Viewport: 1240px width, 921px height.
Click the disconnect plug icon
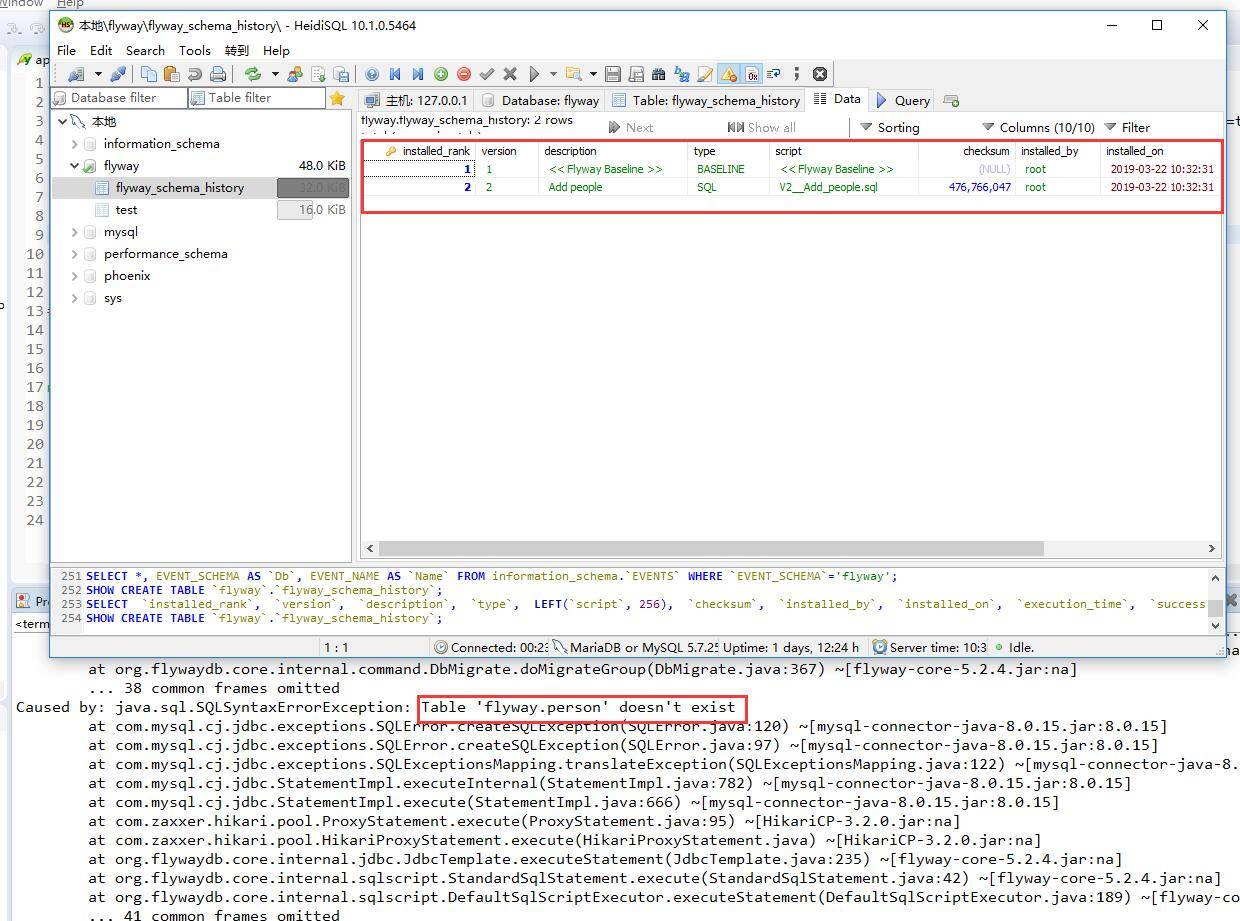(118, 74)
